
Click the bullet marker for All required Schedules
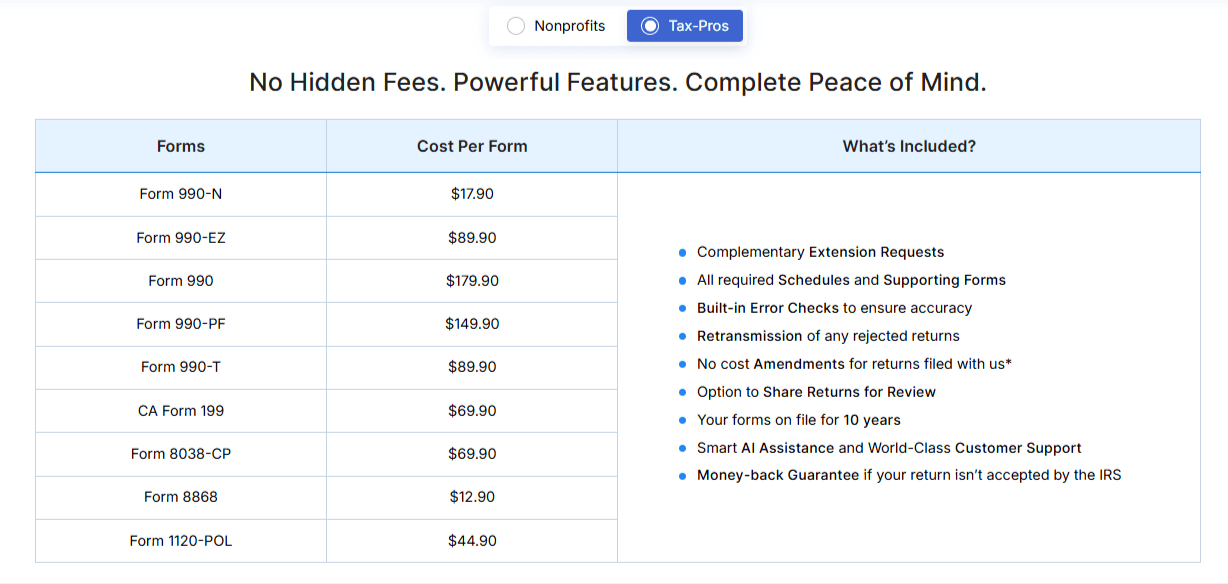(x=684, y=280)
